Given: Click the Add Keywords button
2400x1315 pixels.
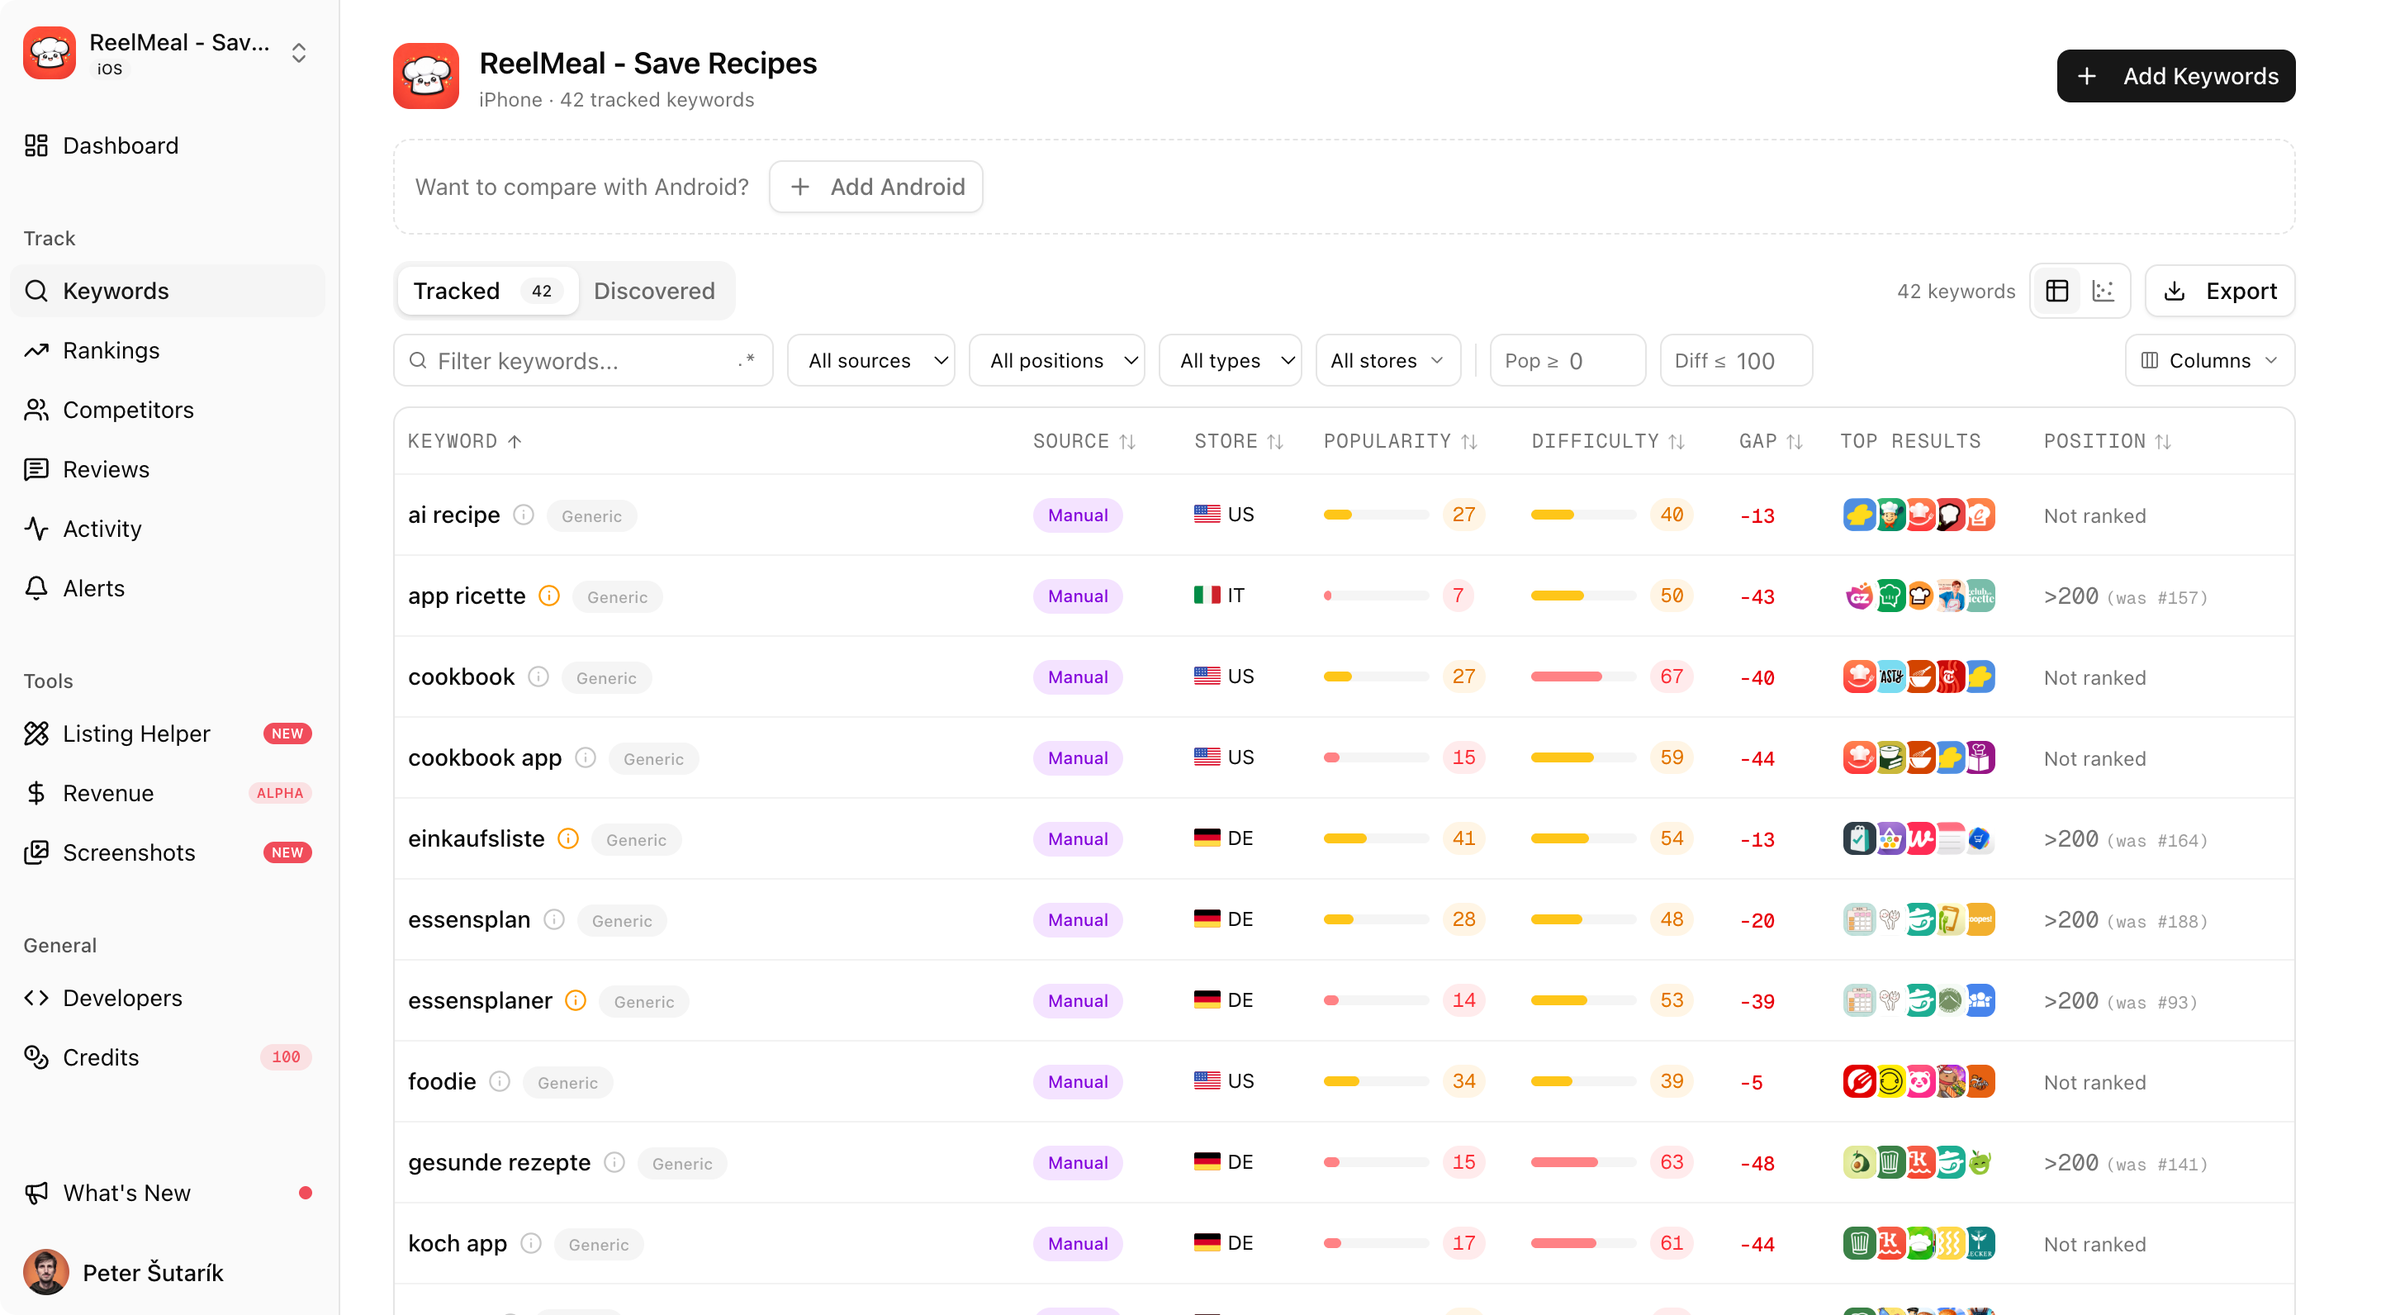Looking at the screenshot, I should (x=2176, y=76).
